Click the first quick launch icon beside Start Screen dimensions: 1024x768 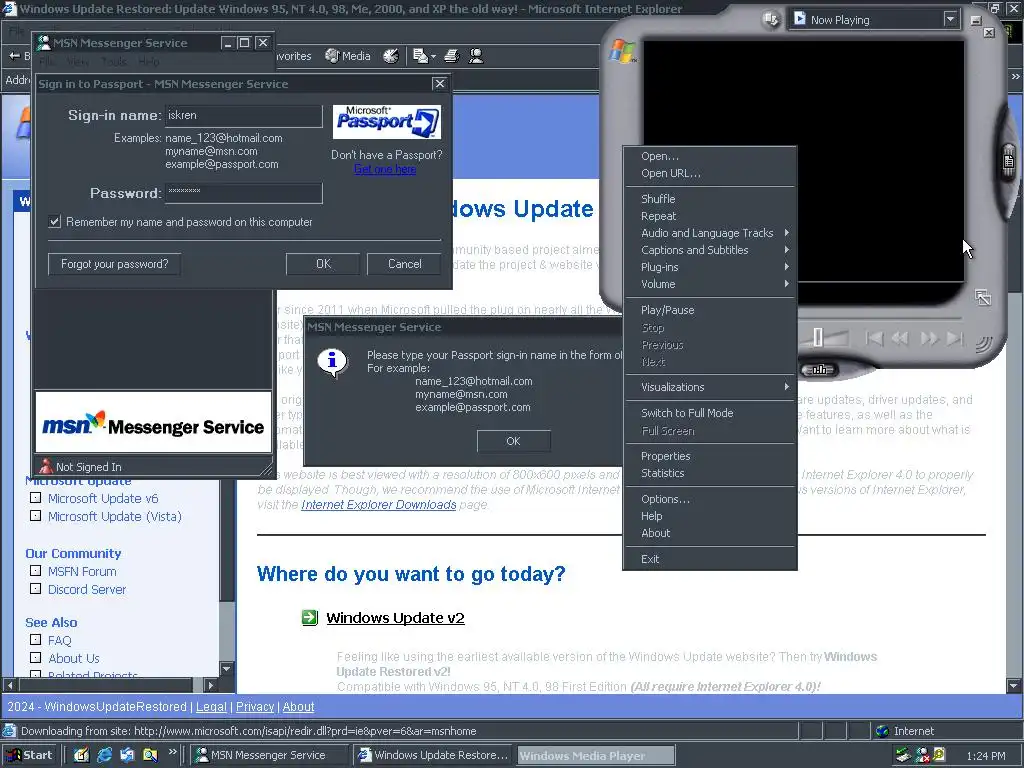[x=81, y=755]
